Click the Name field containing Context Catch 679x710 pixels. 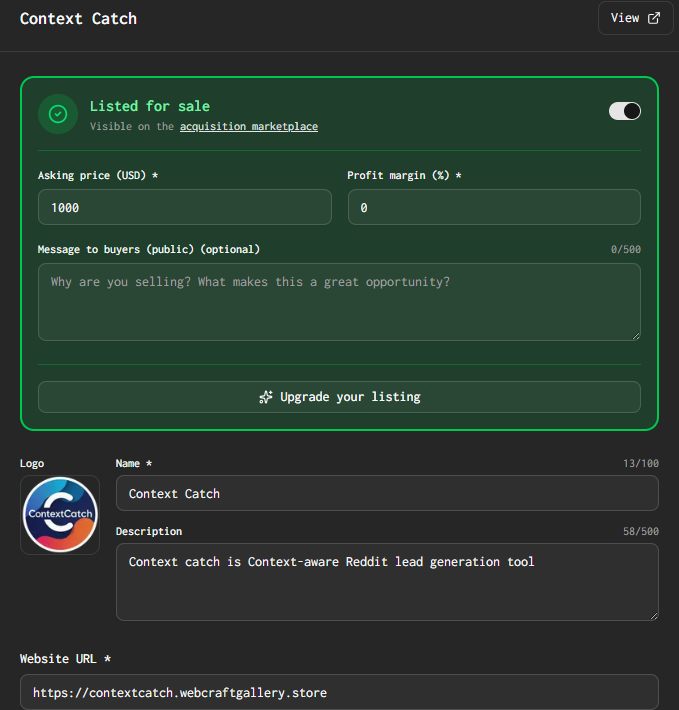[x=387, y=493]
